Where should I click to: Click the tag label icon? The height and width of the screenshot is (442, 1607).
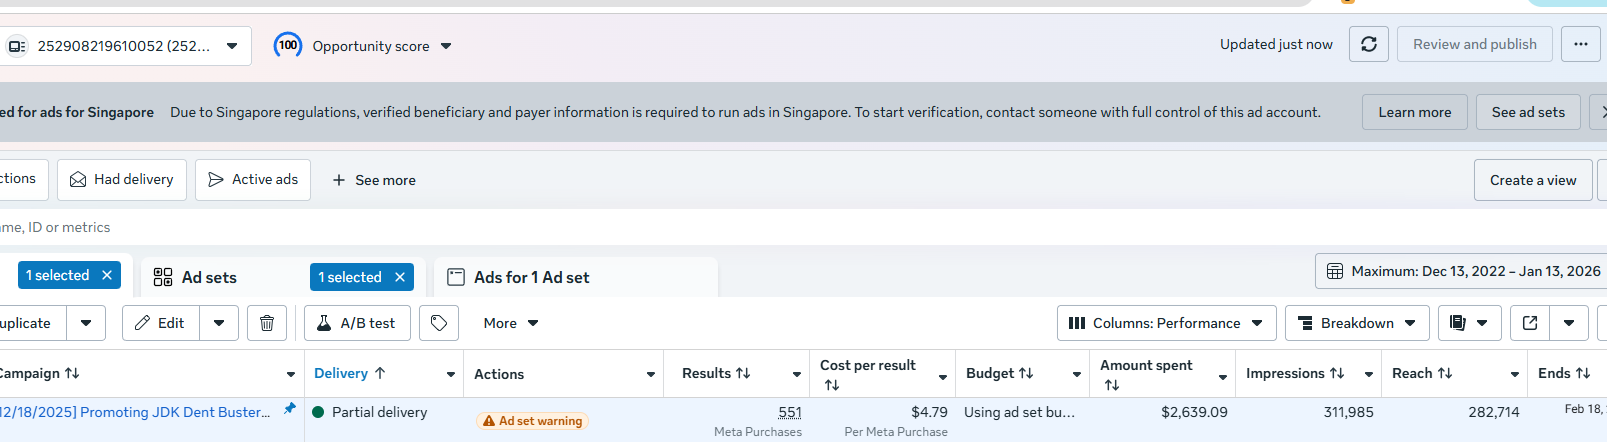tap(439, 323)
